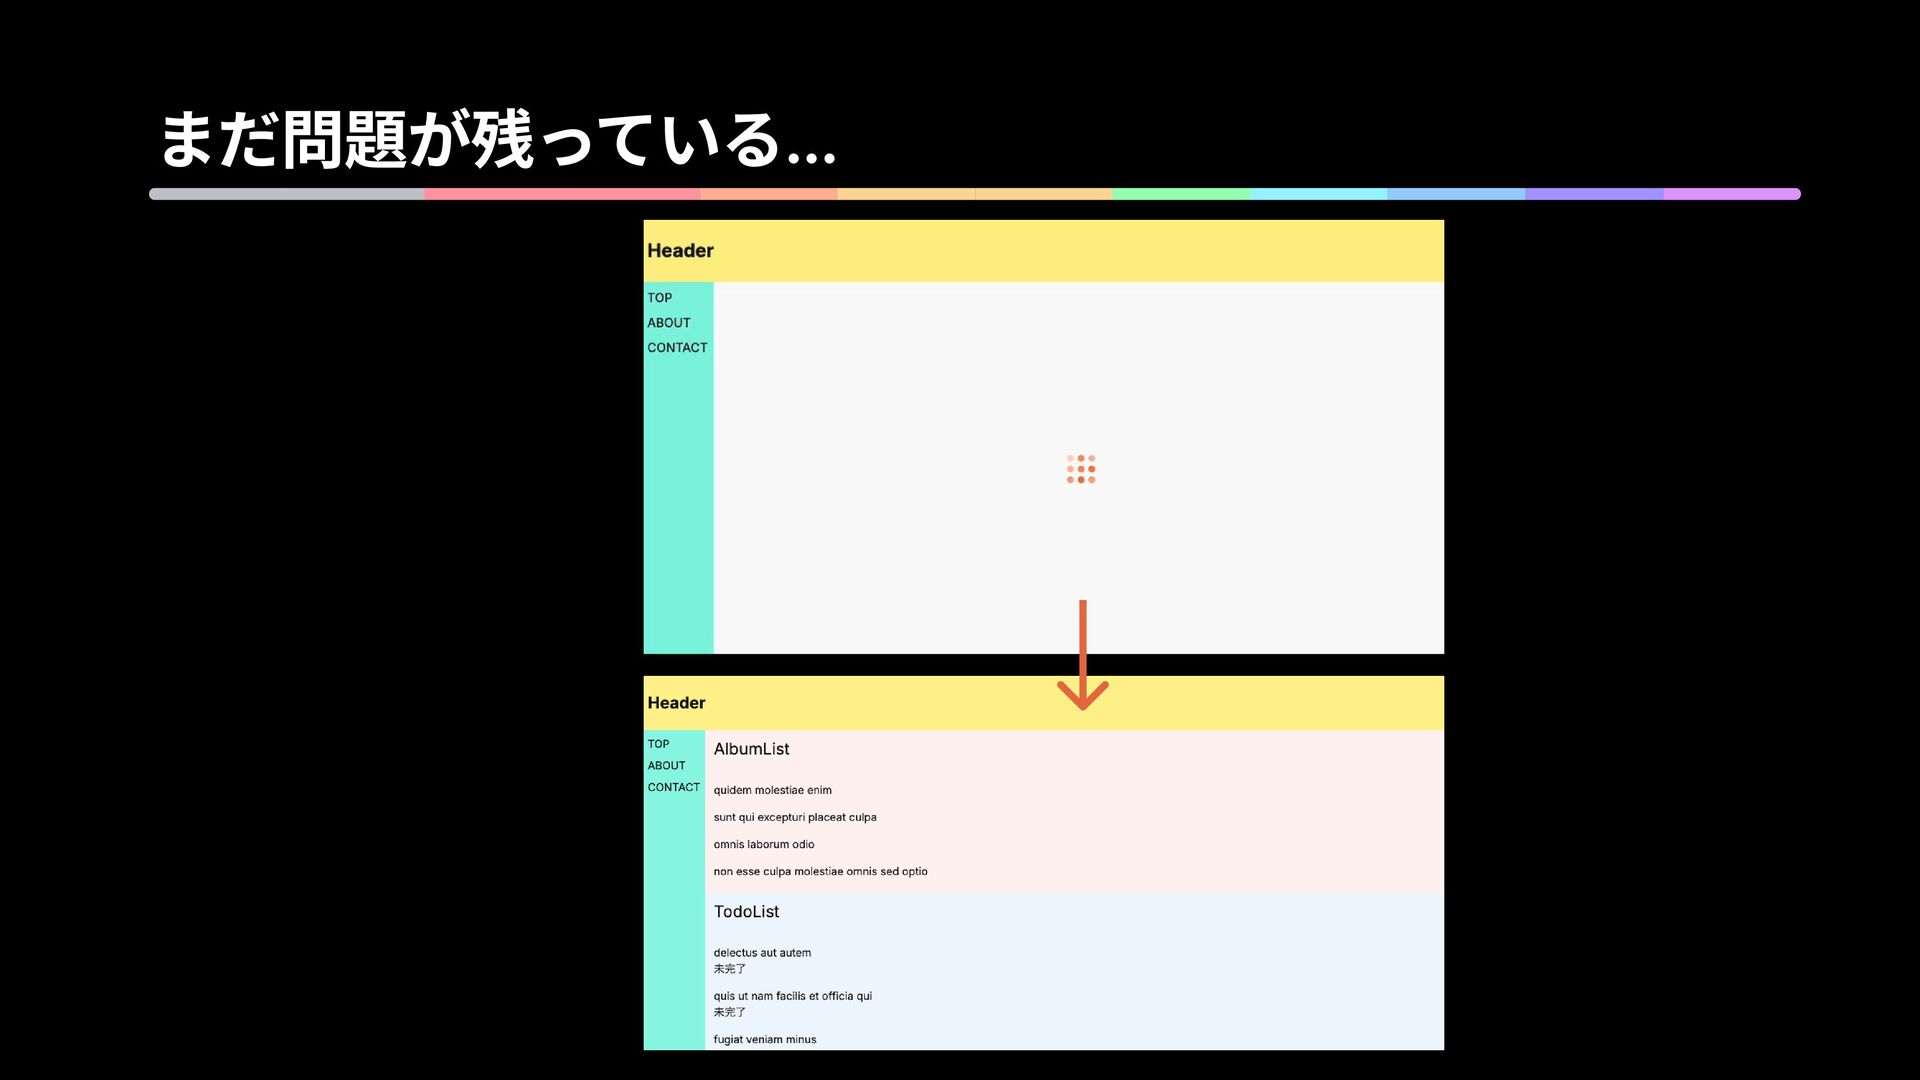Image resolution: width=1920 pixels, height=1080 pixels.
Task: Click the TodoList heading
Action: [x=746, y=912]
